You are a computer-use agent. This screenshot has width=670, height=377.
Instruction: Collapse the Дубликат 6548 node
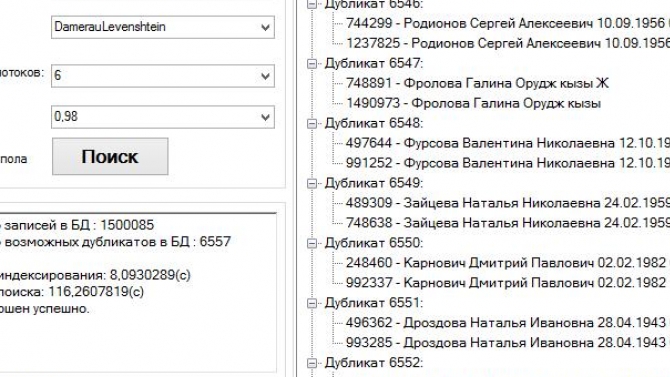pos(312,124)
